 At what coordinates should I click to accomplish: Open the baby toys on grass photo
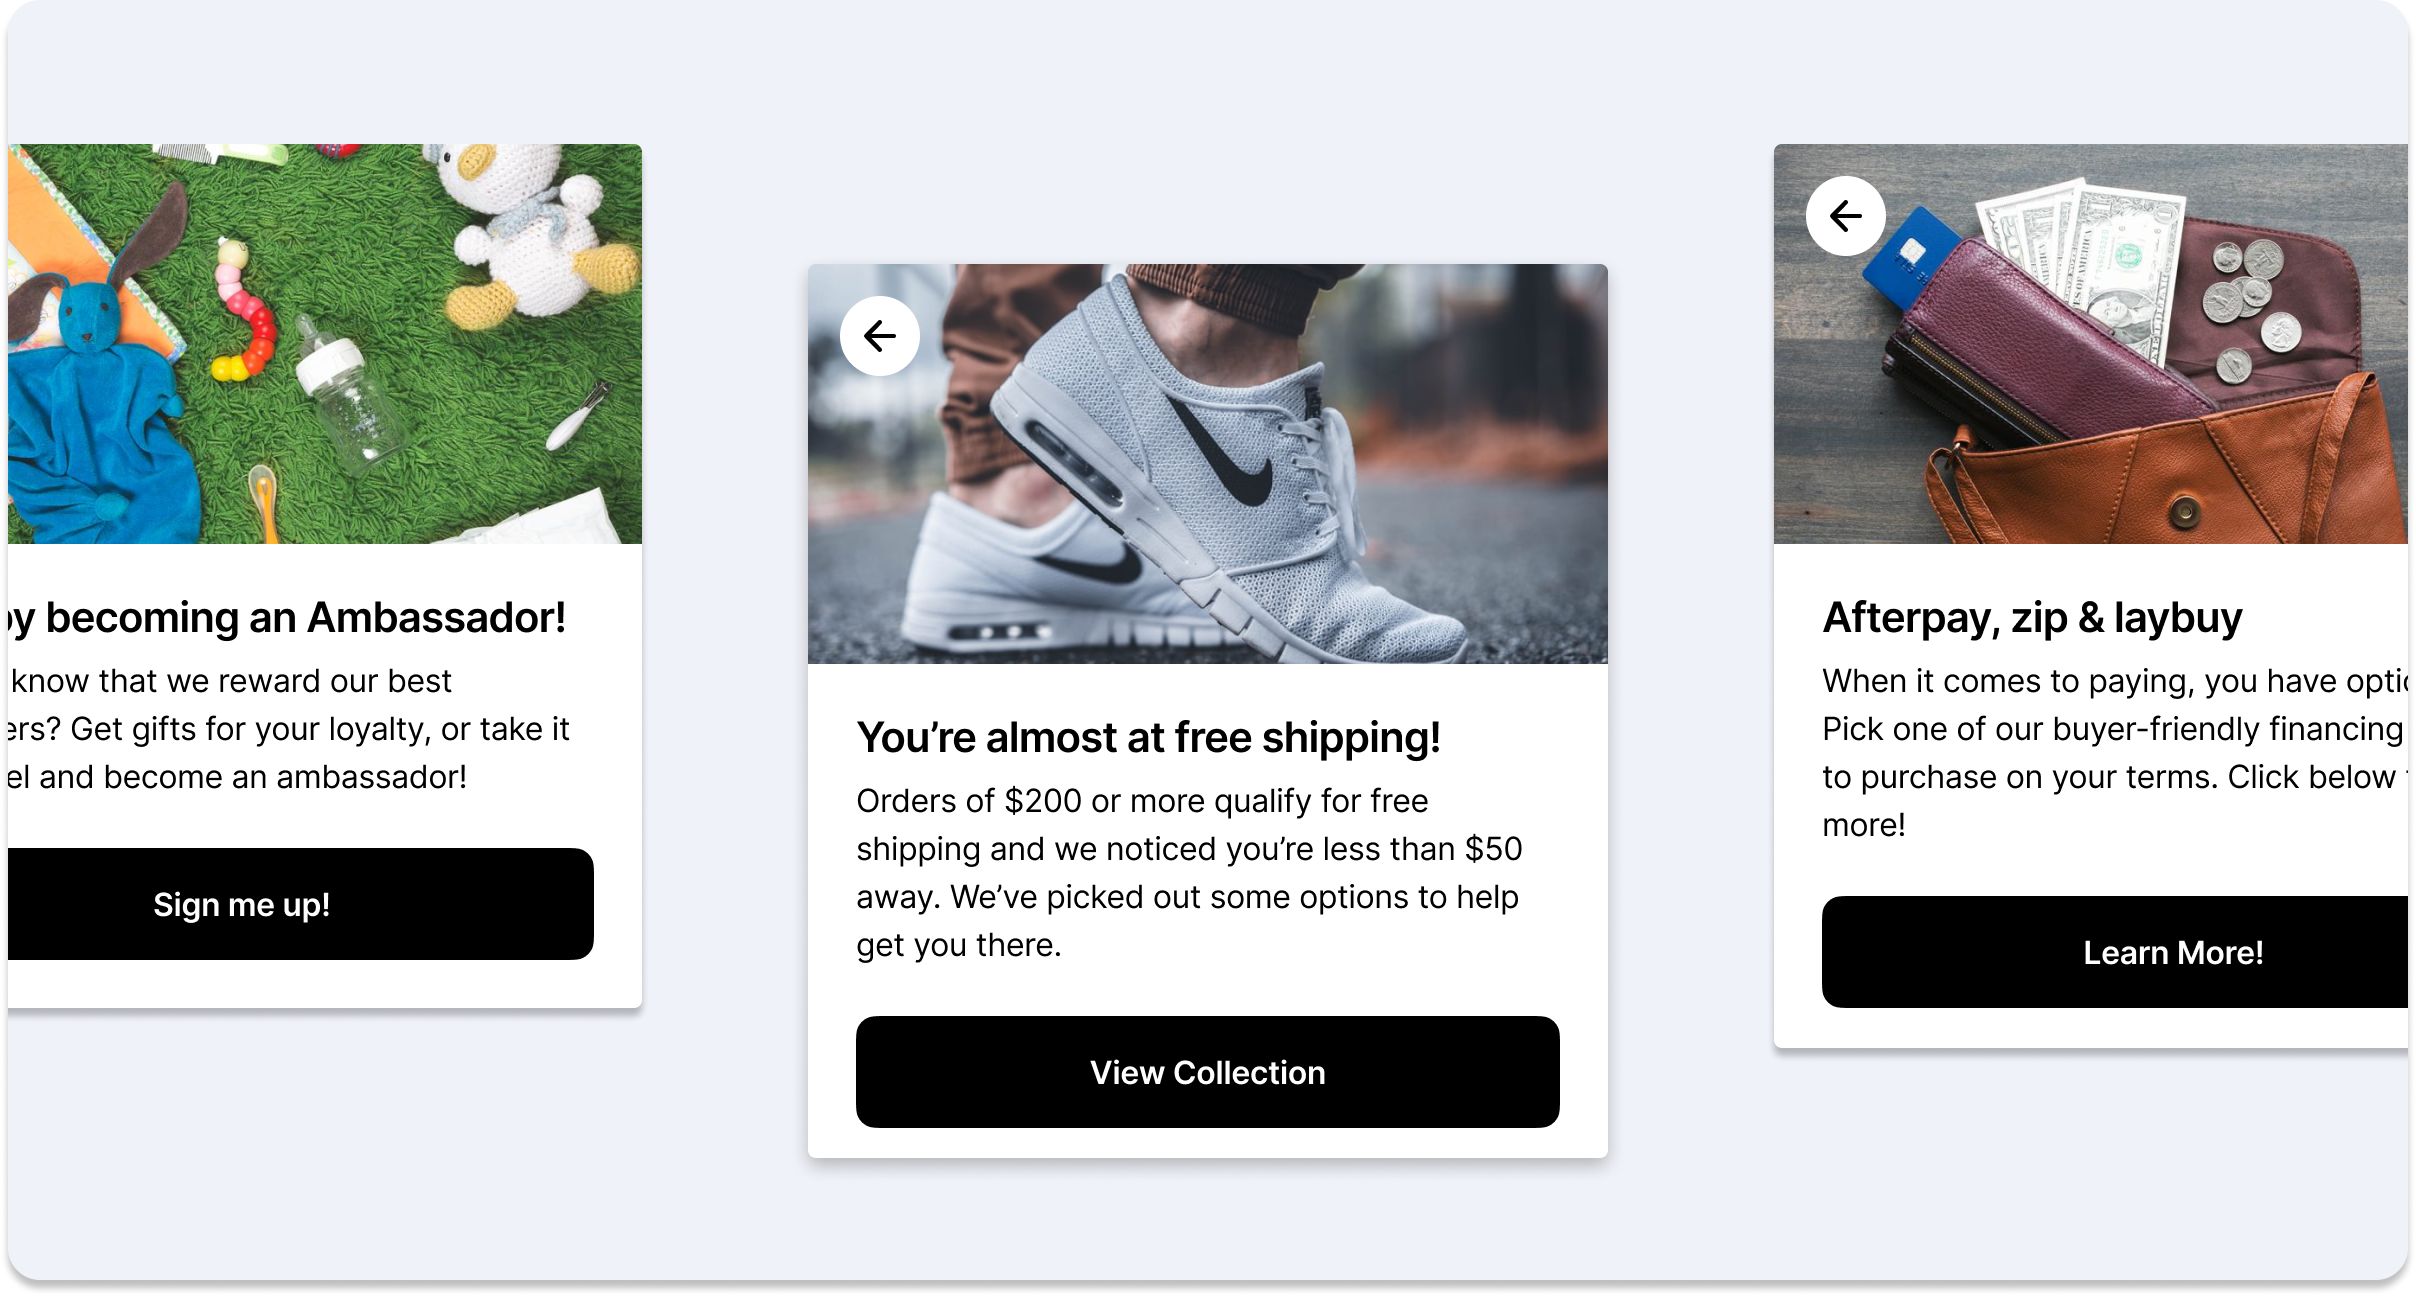325,344
